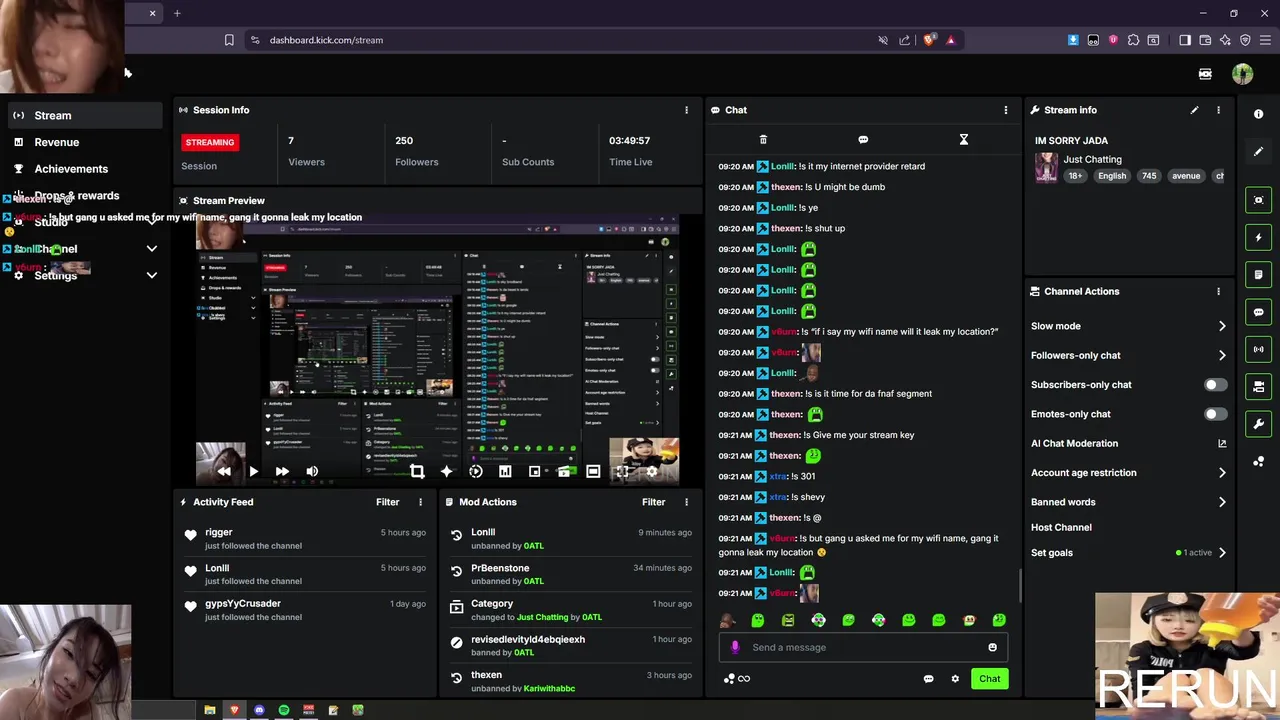Click the broadcast signal icon on right rail
The width and height of the screenshot is (1280, 720).
point(1259,349)
